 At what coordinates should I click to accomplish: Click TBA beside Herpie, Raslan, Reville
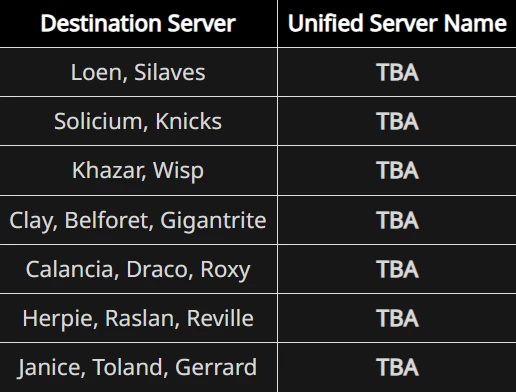(397, 318)
